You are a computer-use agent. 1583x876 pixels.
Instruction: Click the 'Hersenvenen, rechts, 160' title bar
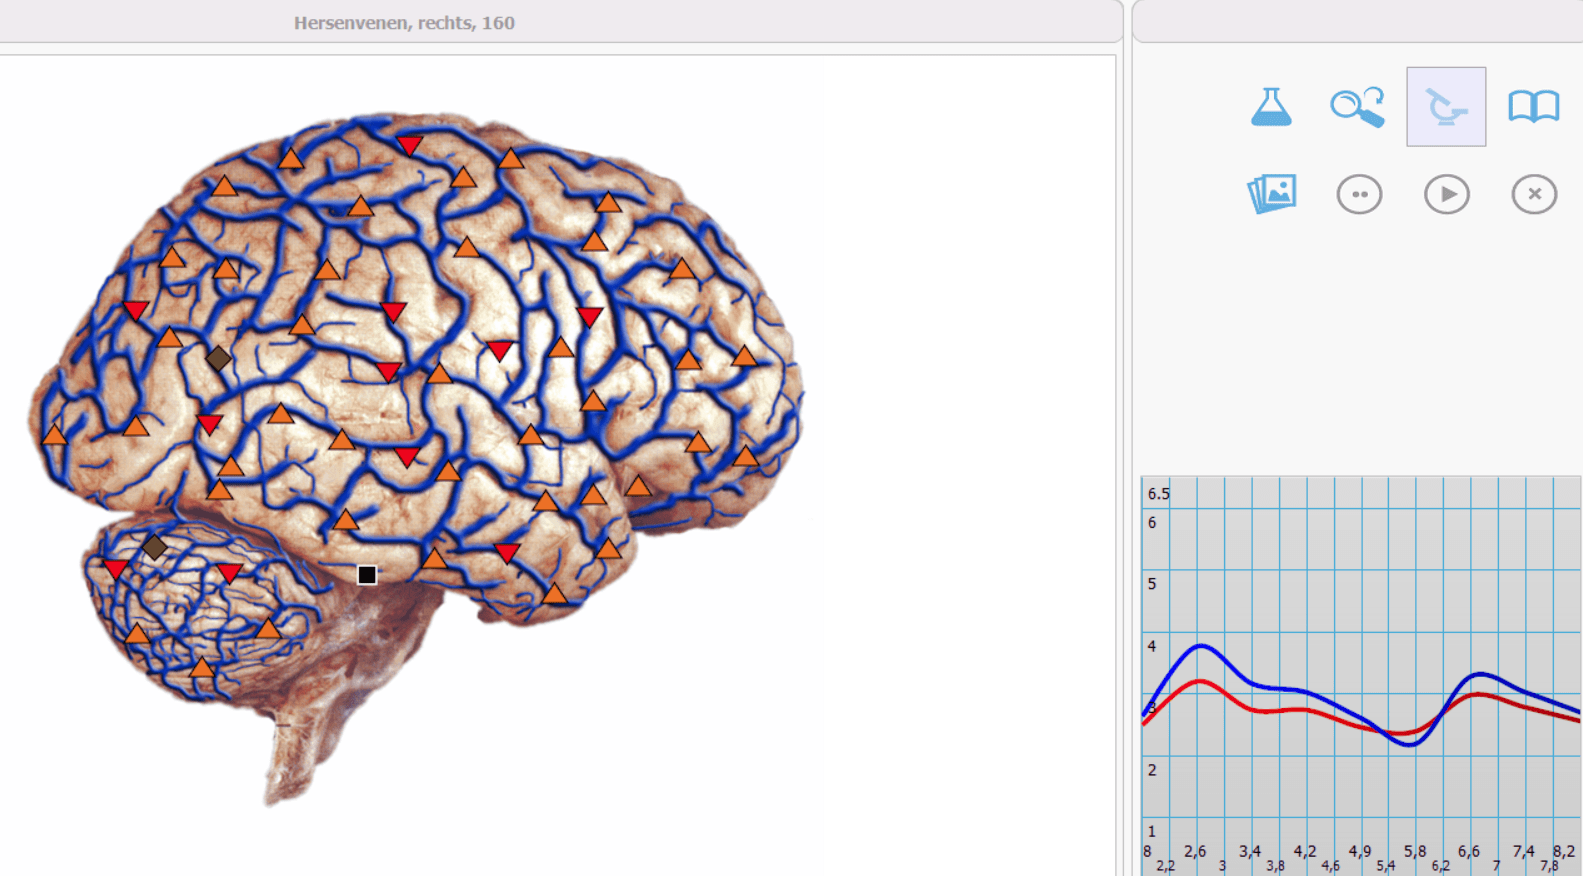coord(404,22)
